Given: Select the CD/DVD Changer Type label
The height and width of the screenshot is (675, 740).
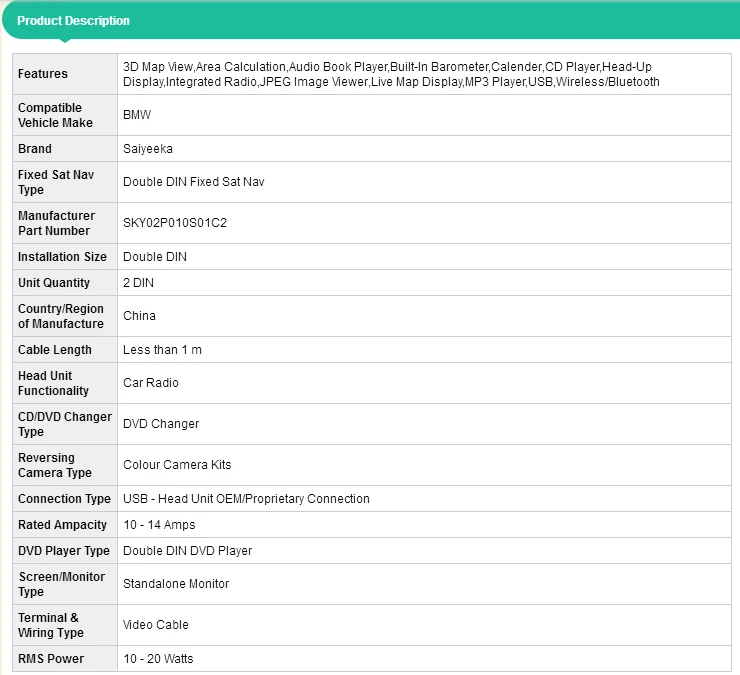Looking at the screenshot, I should 65,424.
